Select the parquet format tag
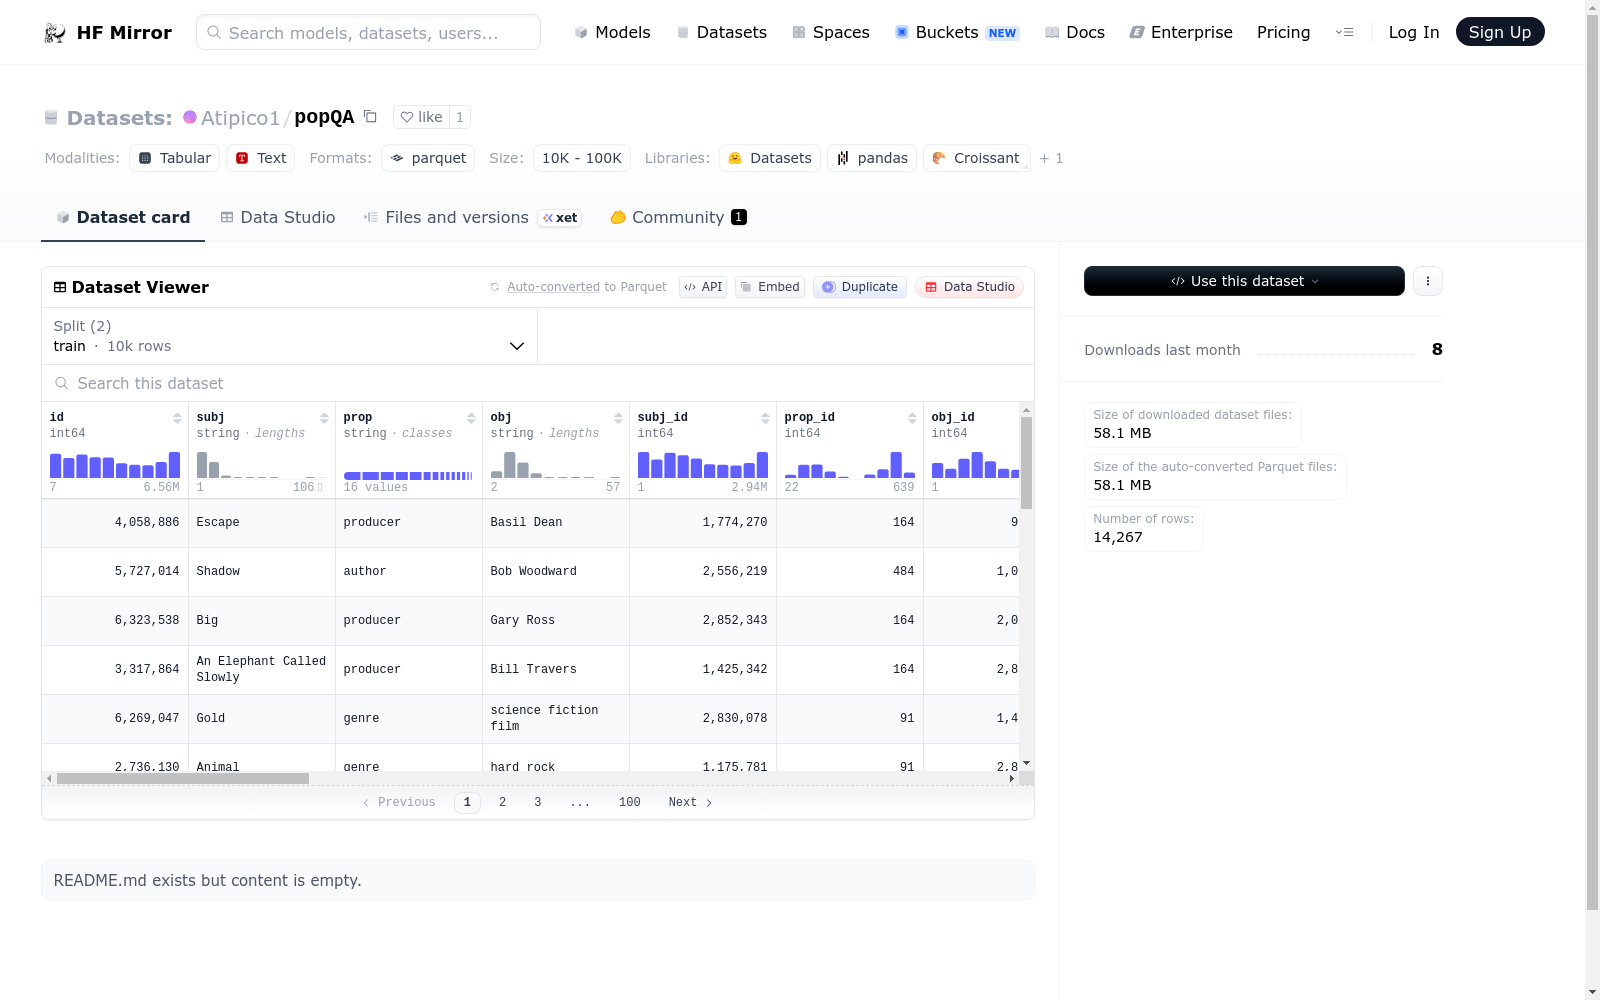The width and height of the screenshot is (1600, 1000). click(x=428, y=158)
